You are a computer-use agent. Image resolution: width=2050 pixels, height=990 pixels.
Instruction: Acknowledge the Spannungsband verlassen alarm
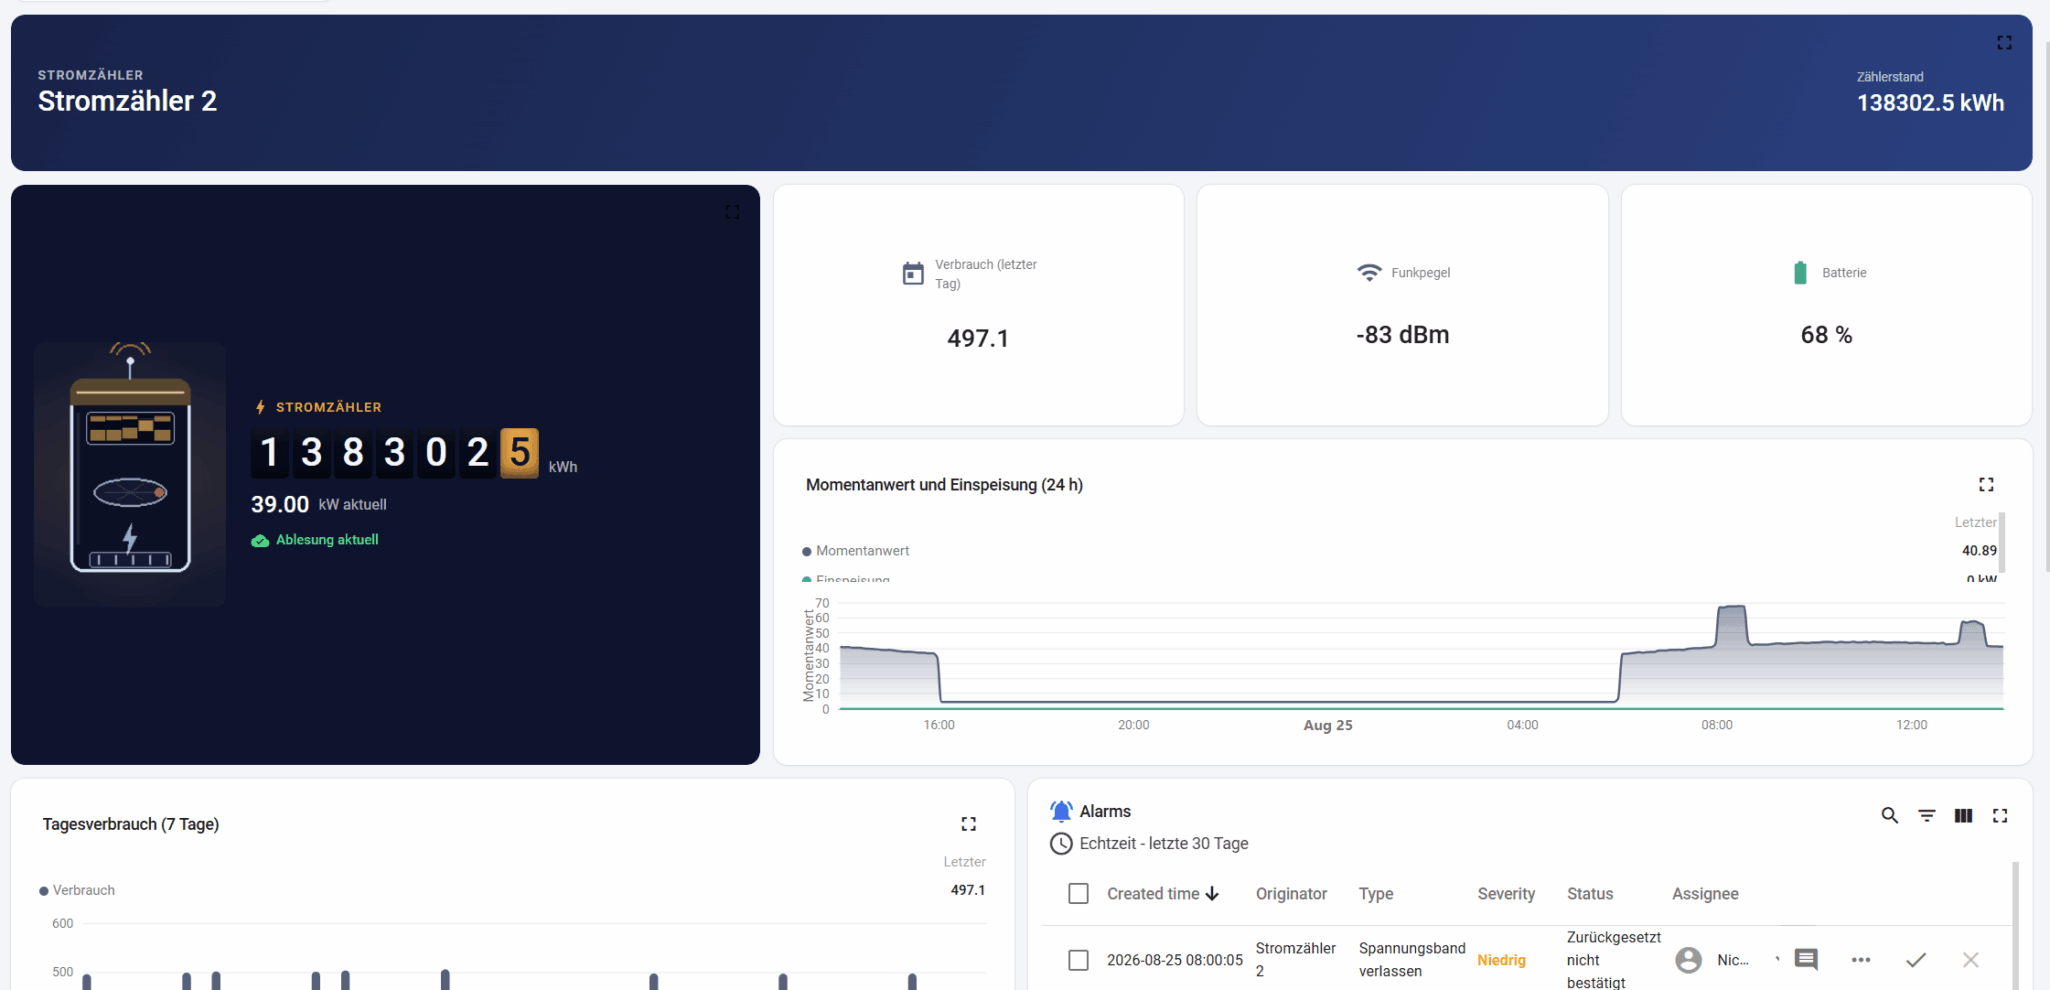[1916, 960]
